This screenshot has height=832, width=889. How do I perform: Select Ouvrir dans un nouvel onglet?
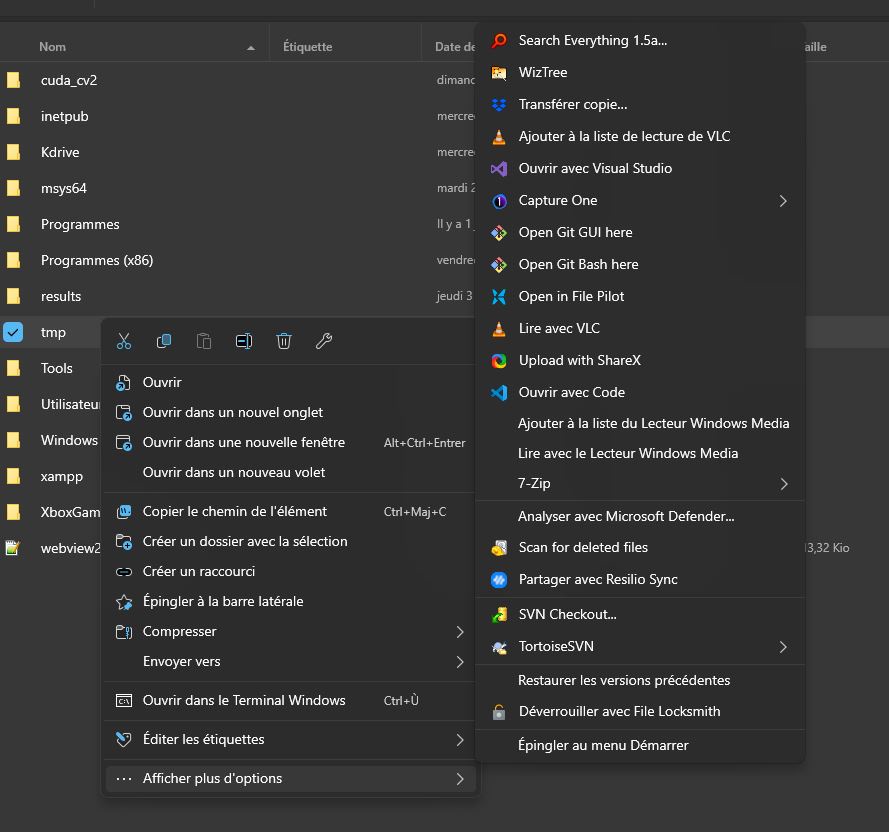click(x=289, y=413)
